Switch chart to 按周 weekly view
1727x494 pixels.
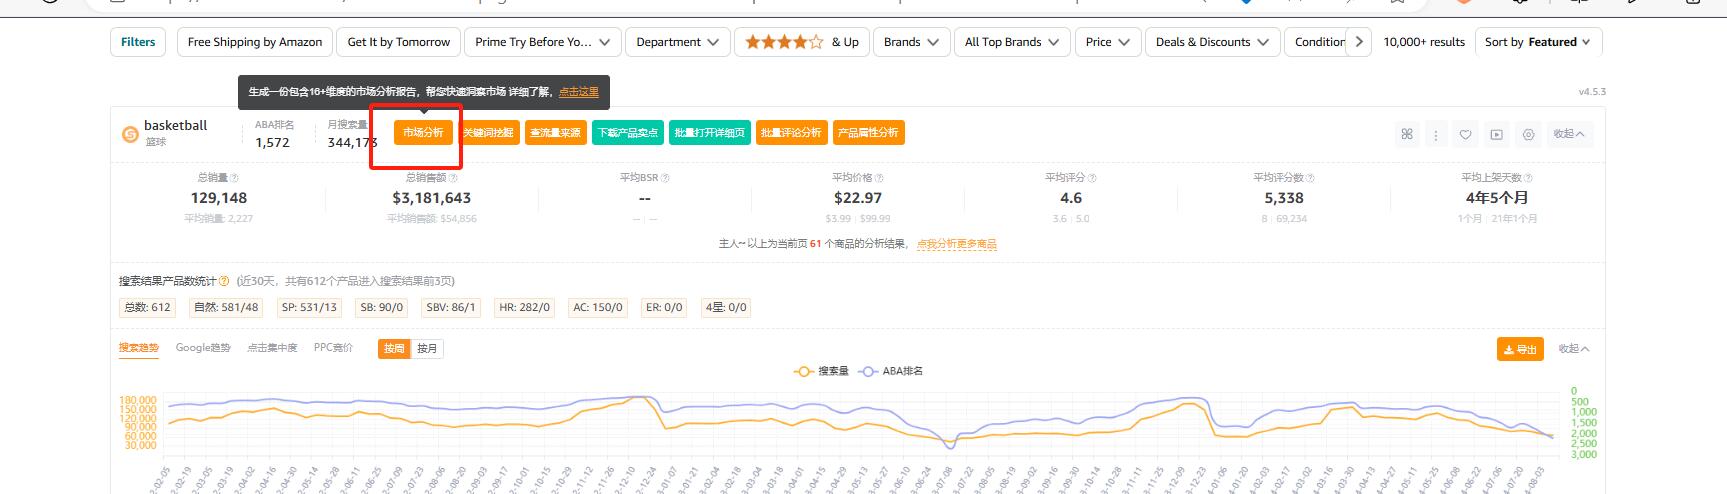394,348
